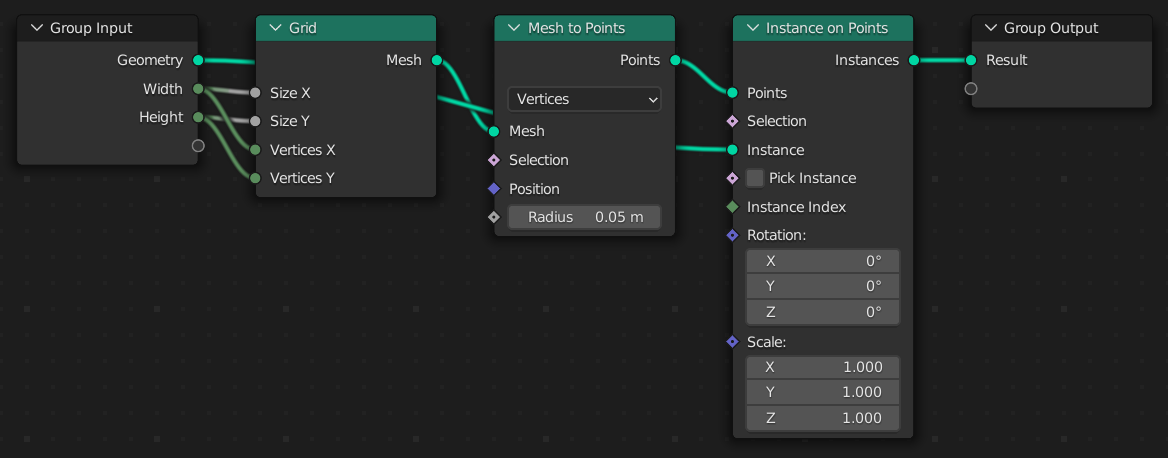Click the Geometry output socket on Group Input
Screen dimensions: 1168x458
[198, 60]
